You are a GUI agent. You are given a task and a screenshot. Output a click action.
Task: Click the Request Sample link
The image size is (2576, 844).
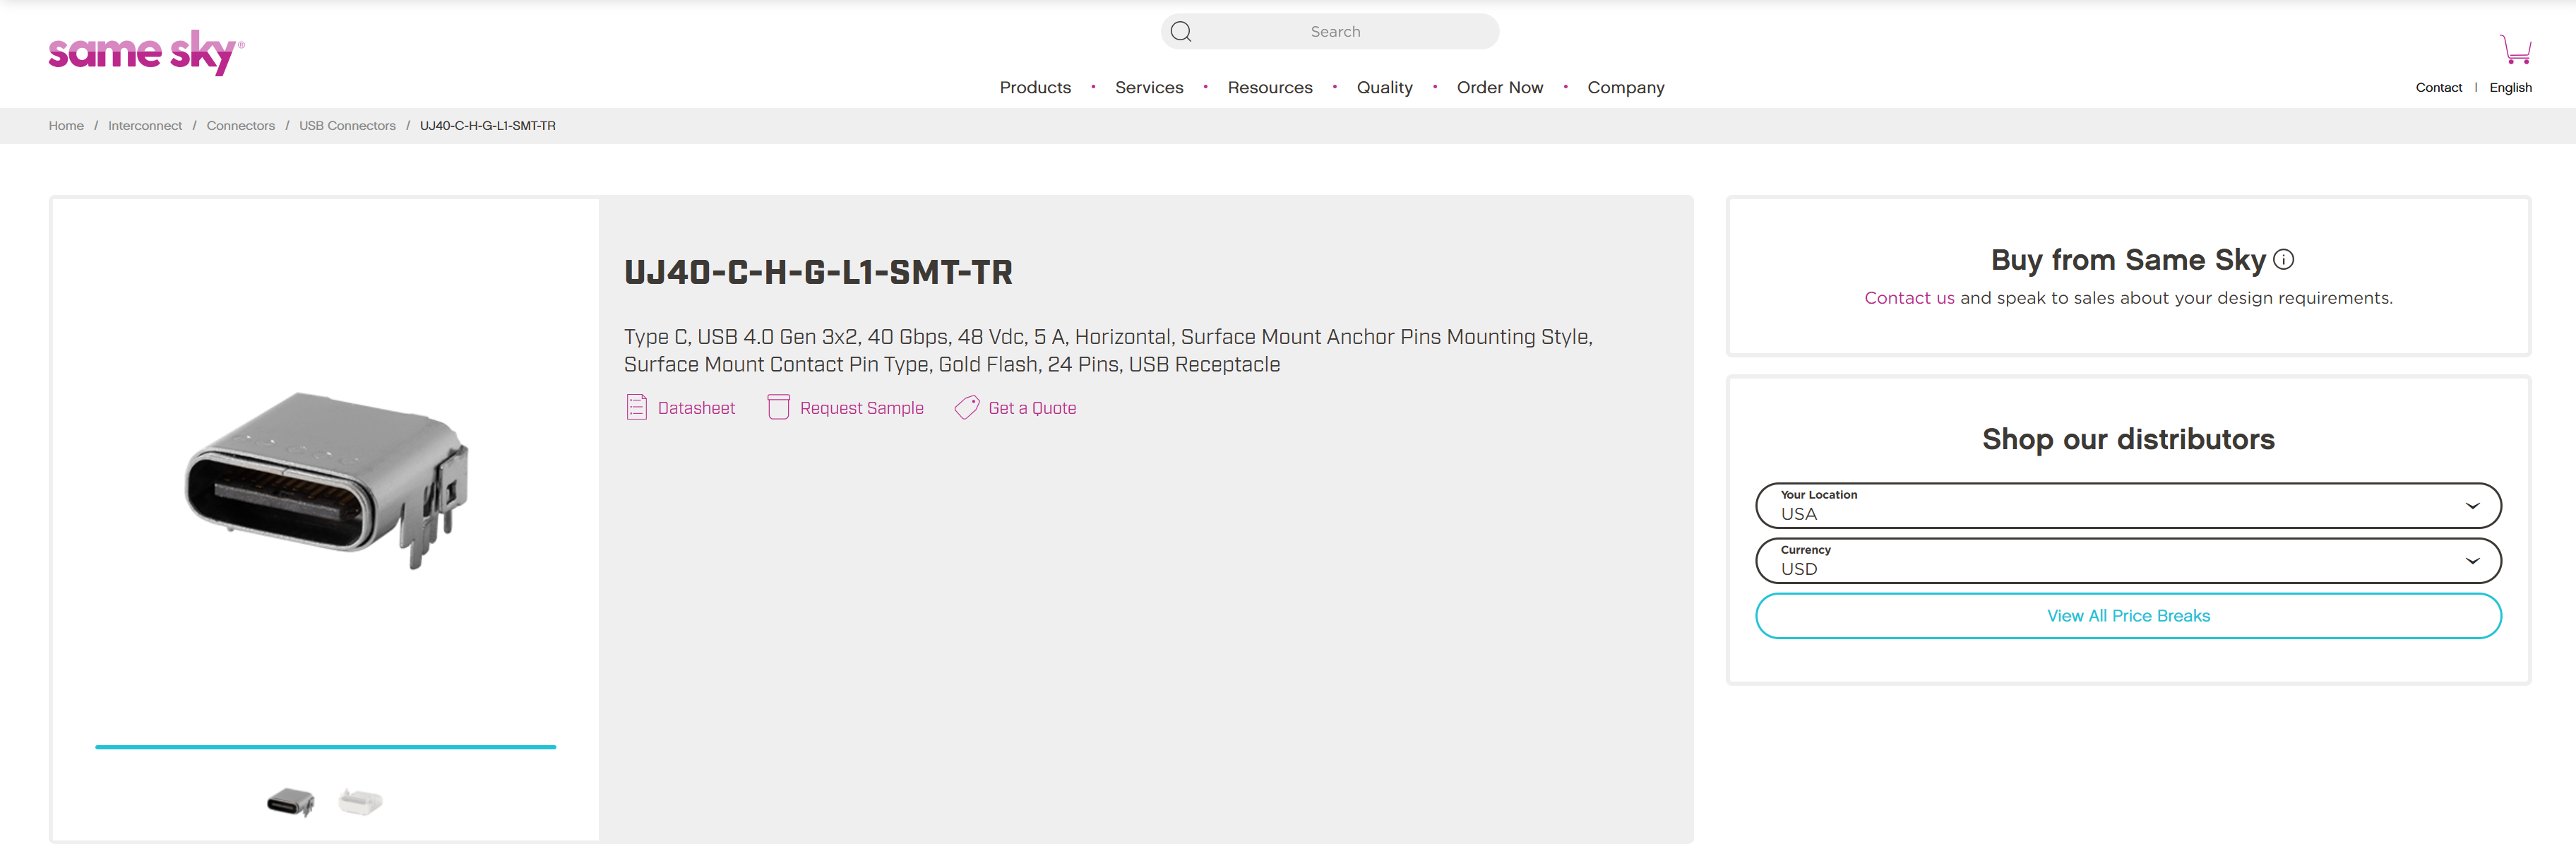pyautogui.click(x=861, y=408)
